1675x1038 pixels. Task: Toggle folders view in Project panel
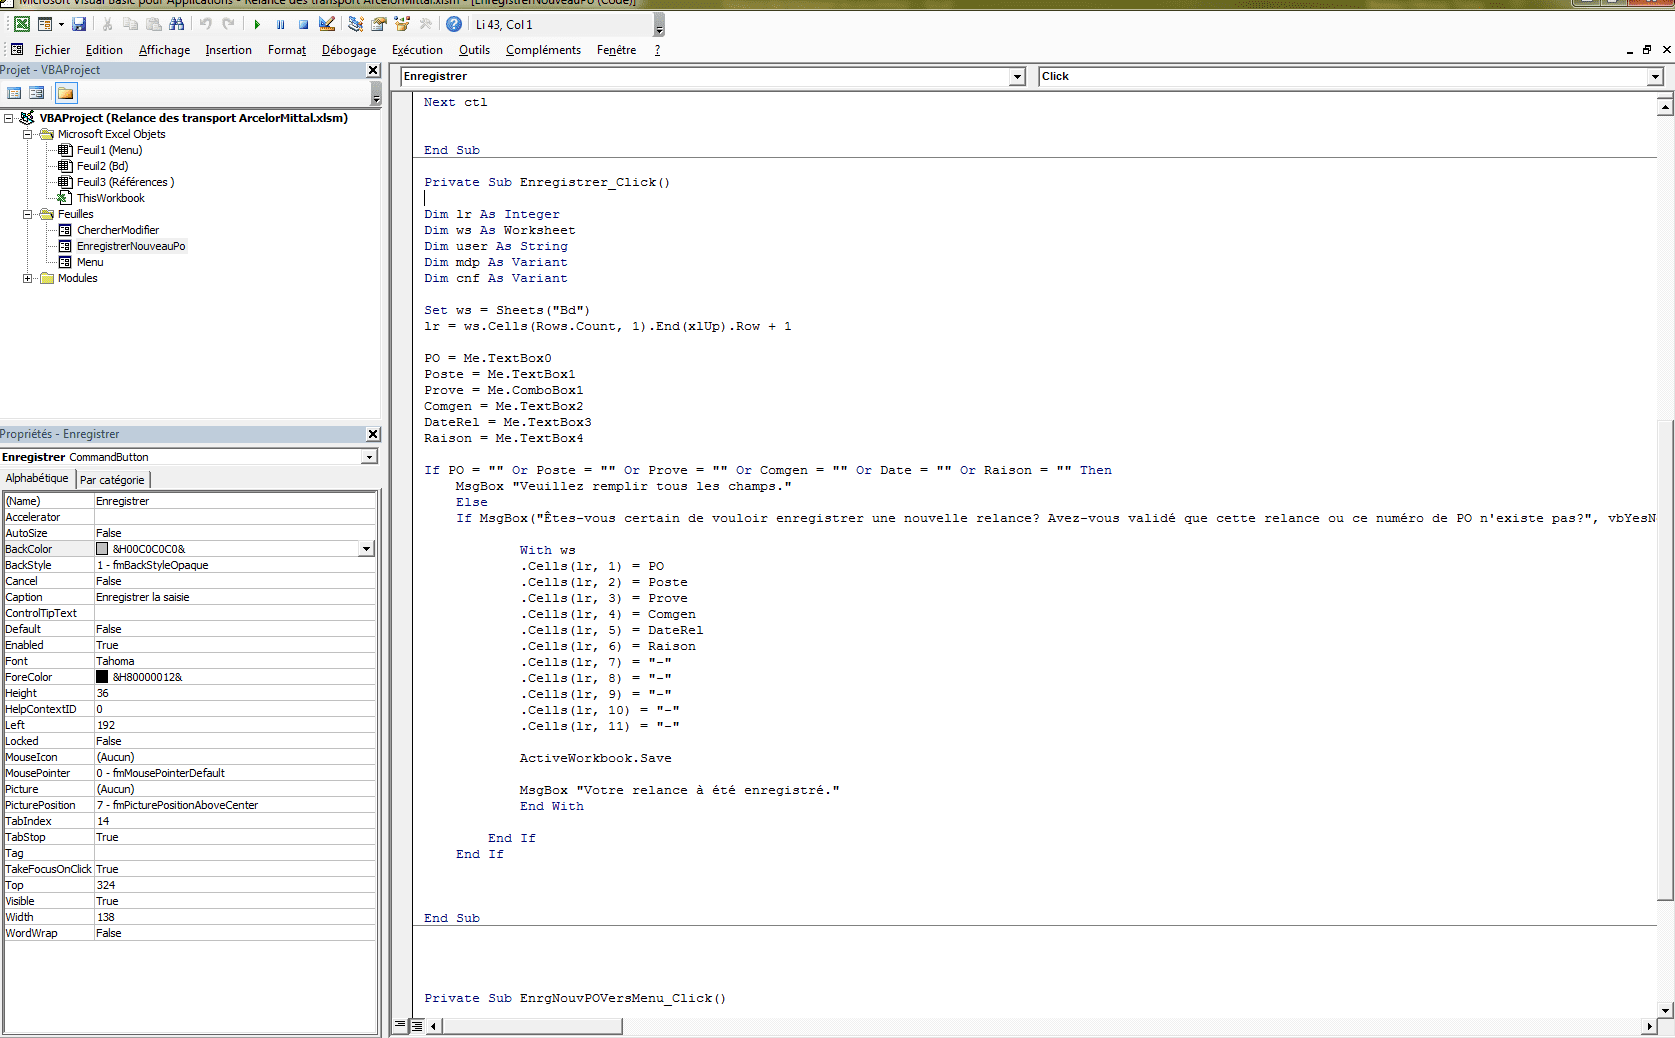(x=65, y=93)
